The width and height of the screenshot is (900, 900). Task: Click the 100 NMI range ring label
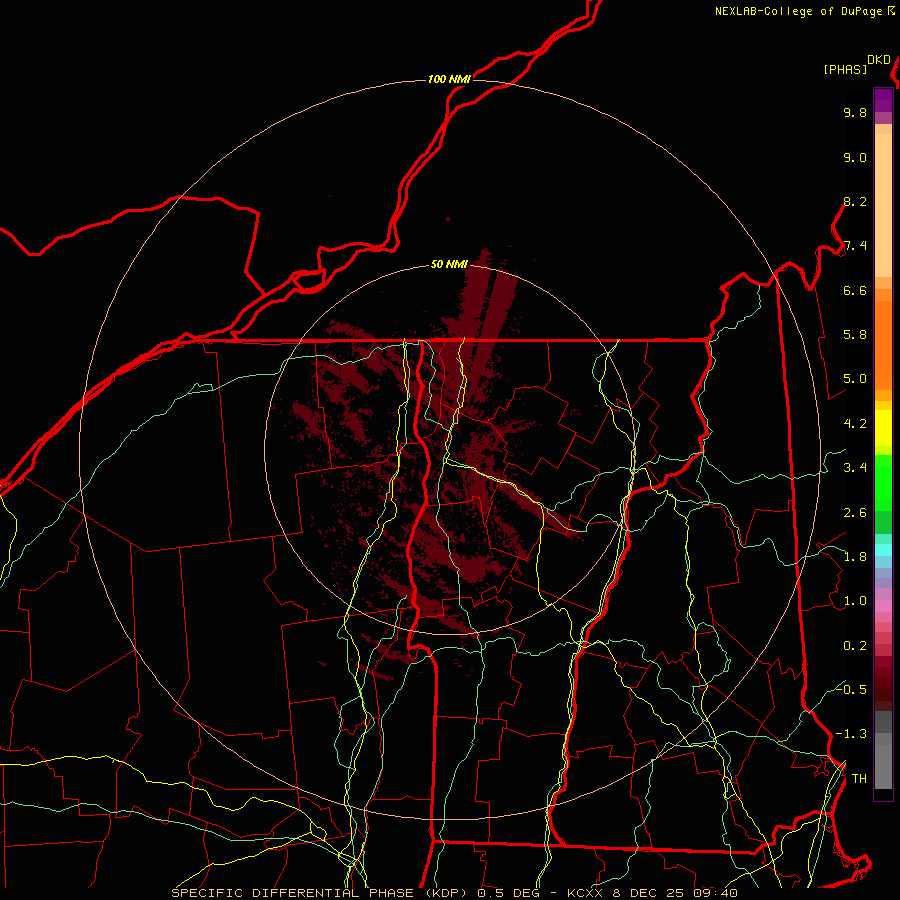point(449,79)
